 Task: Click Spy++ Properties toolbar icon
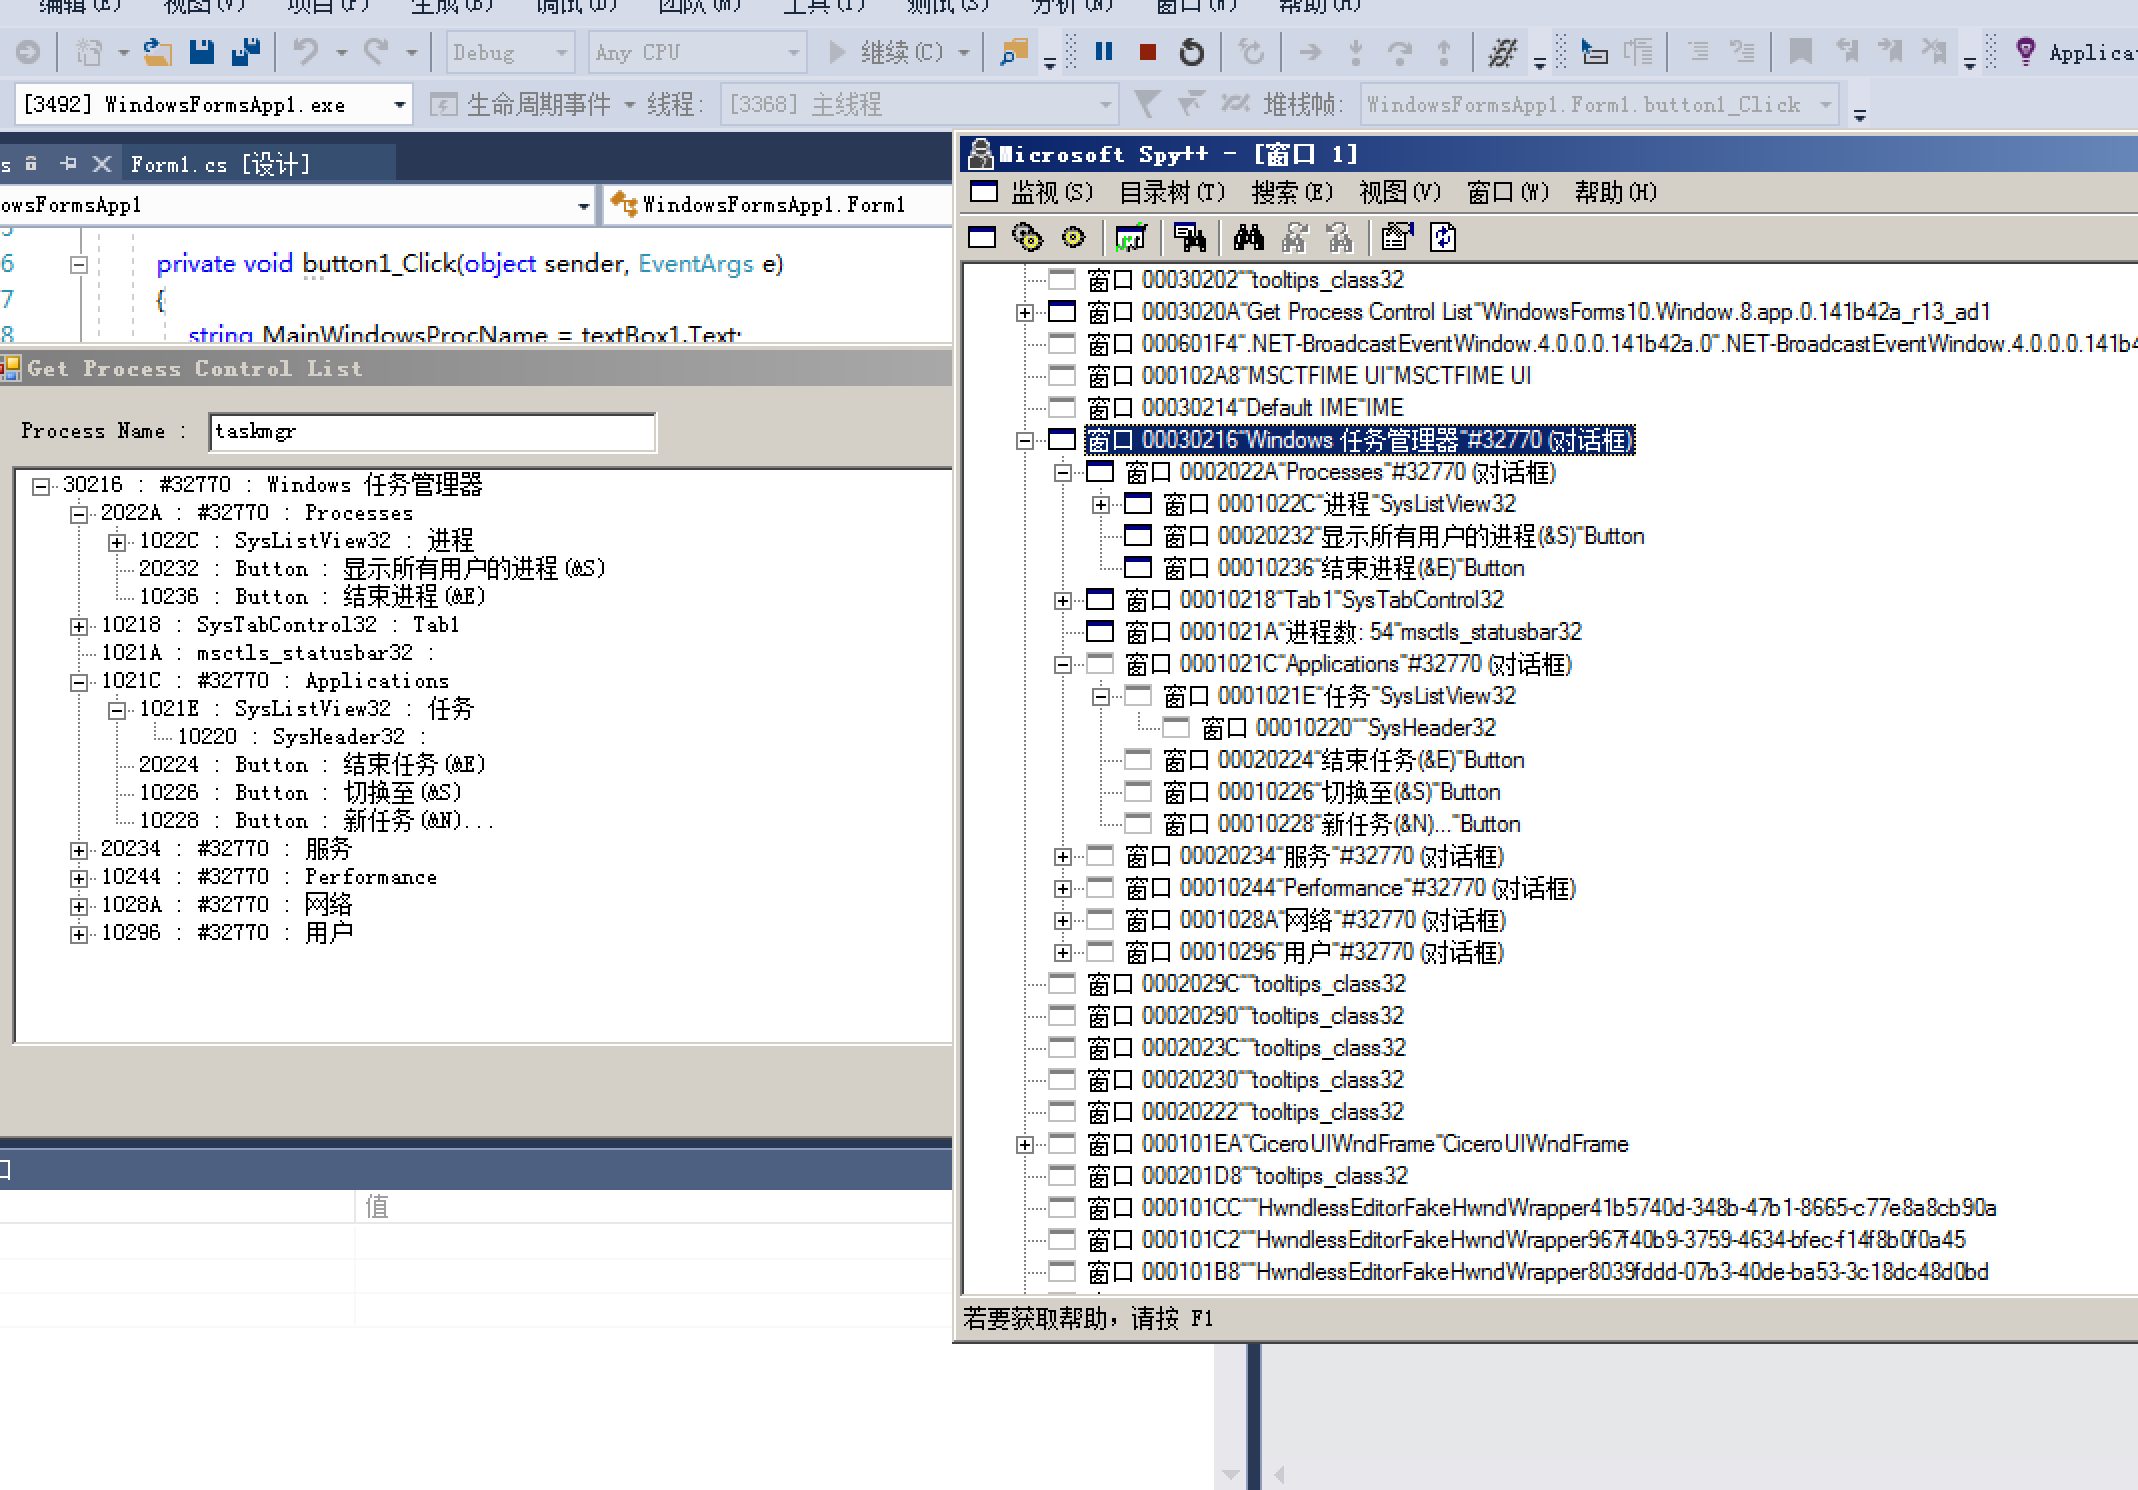[x=1396, y=238]
